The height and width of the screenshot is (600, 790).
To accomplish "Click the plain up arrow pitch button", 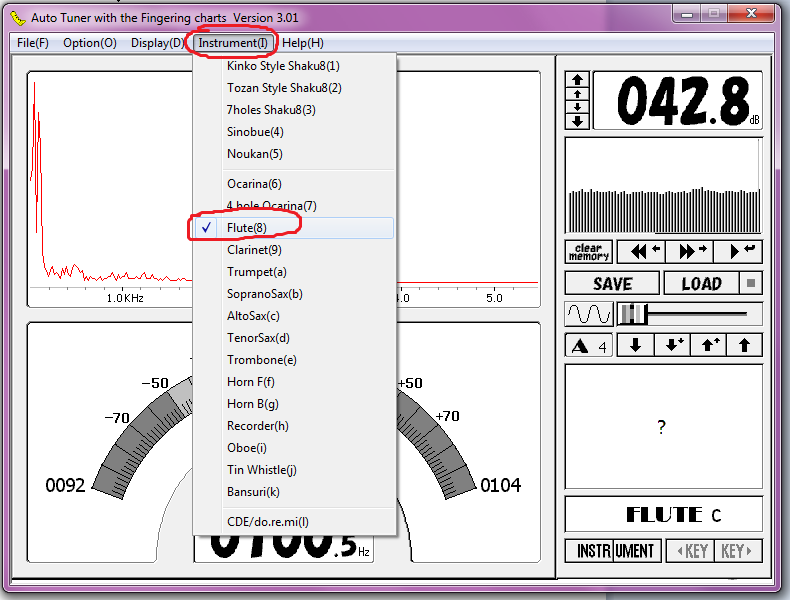I will 743,346.
